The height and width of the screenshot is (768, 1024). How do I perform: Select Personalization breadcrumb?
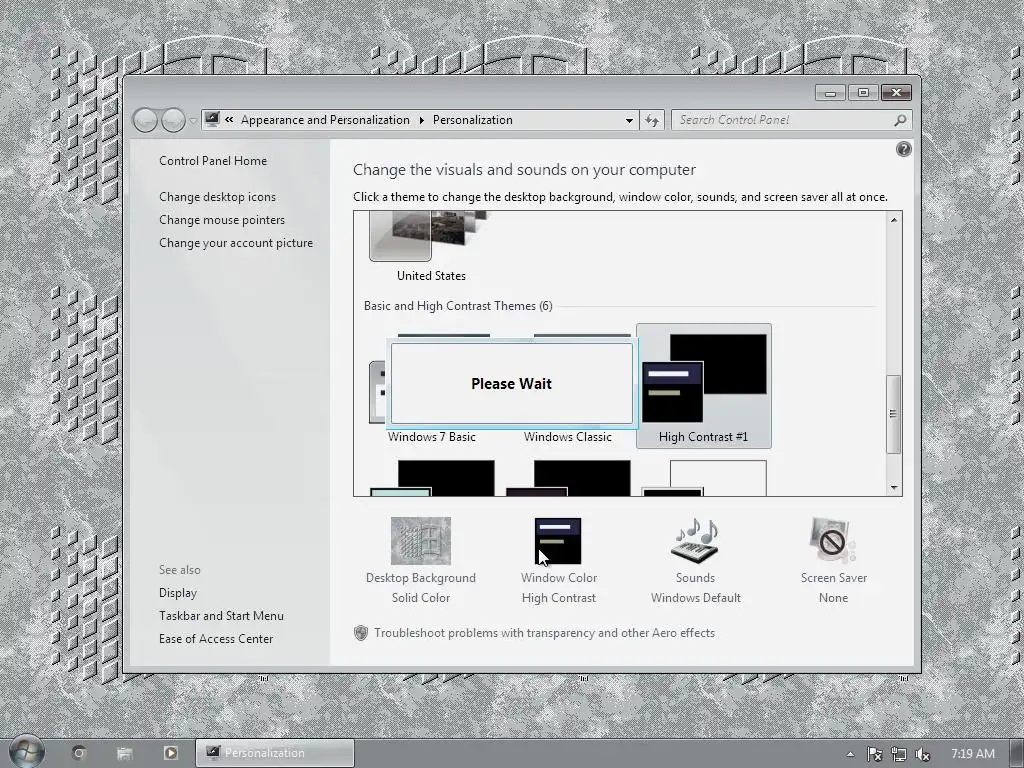click(x=473, y=120)
